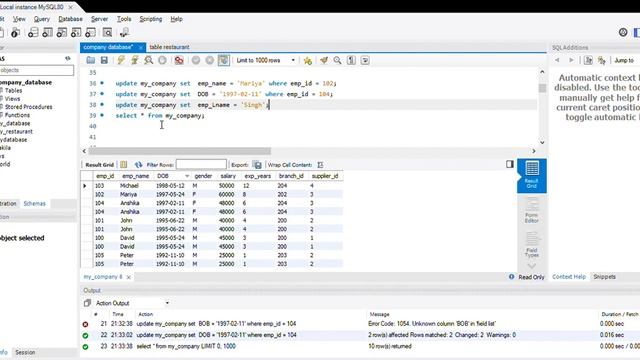
Task: Open View menu
Action: pyautogui.click(x=19, y=19)
